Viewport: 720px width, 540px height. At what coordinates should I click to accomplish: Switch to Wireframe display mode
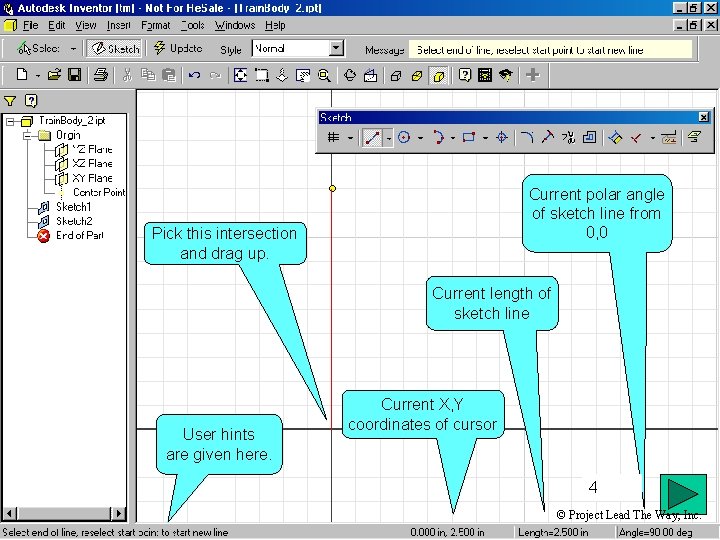point(396,75)
